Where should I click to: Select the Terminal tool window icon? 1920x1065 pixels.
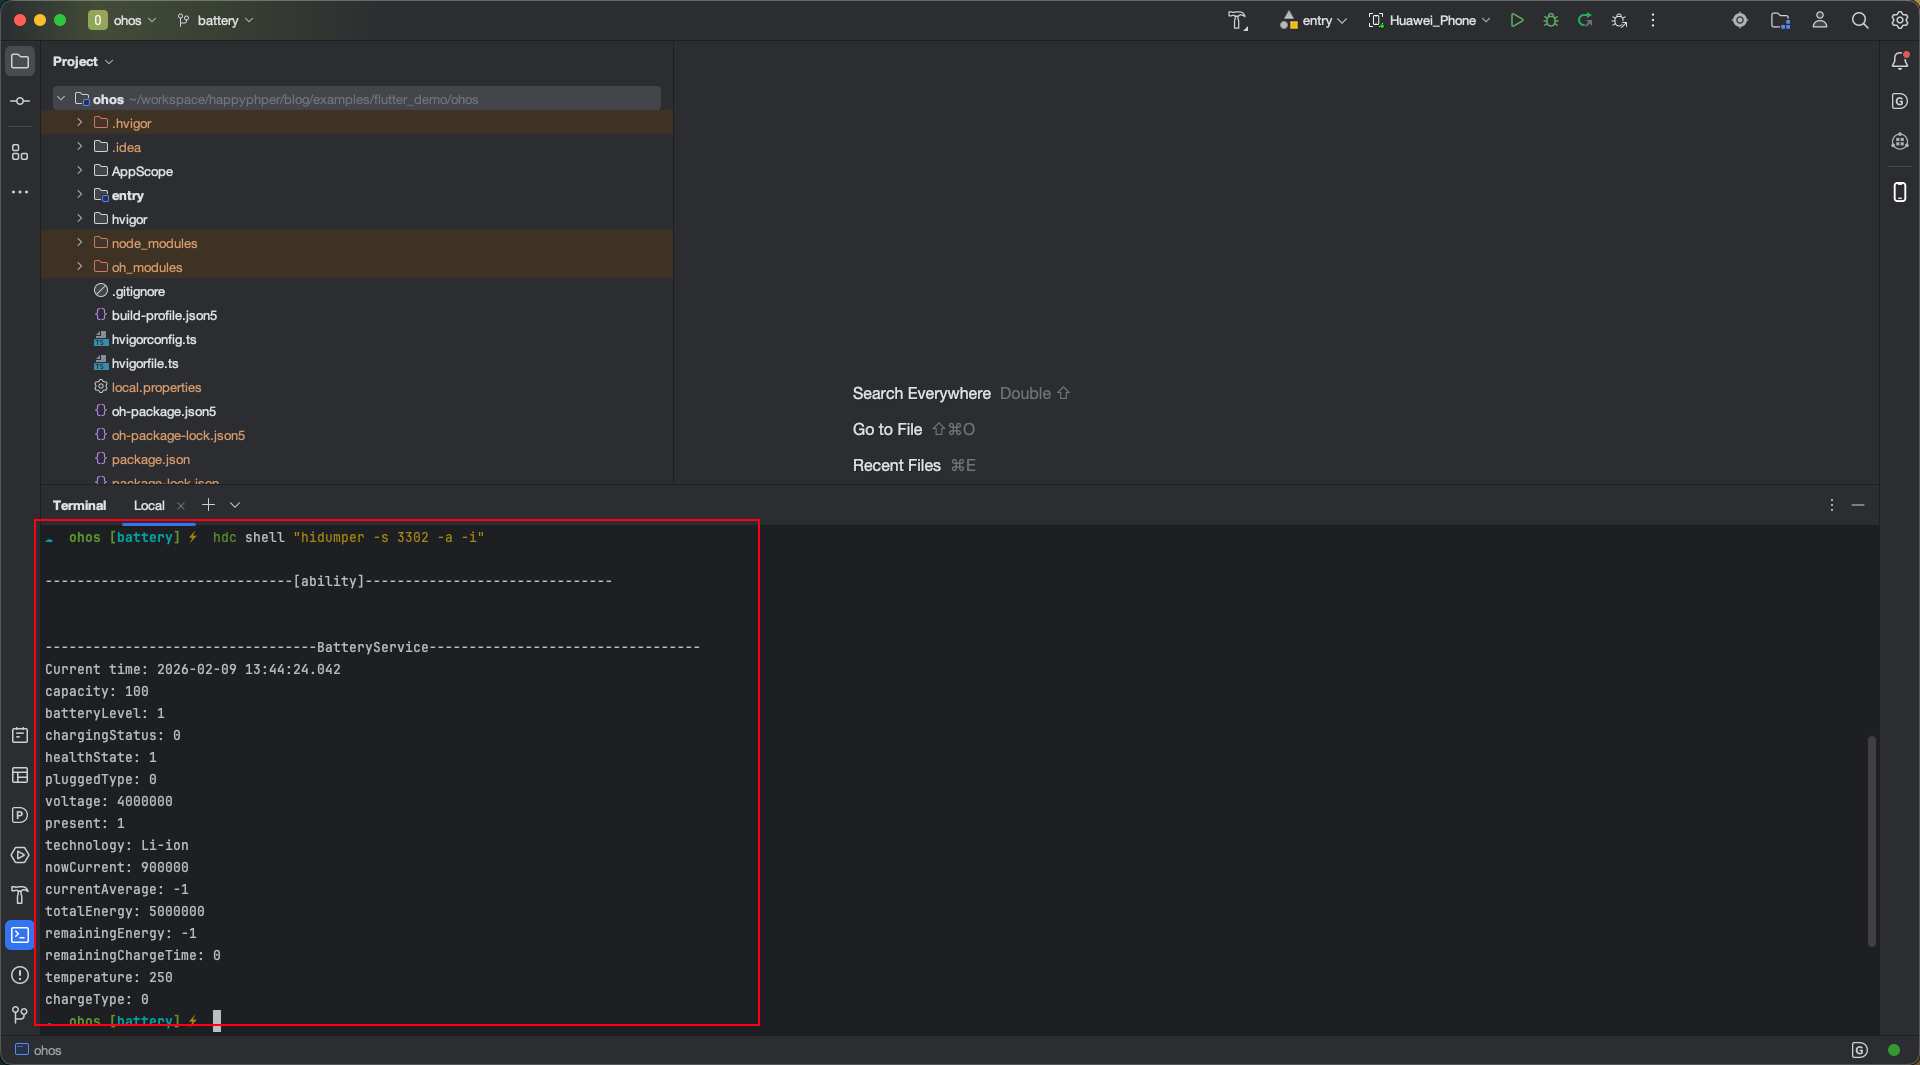(x=20, y=935)
